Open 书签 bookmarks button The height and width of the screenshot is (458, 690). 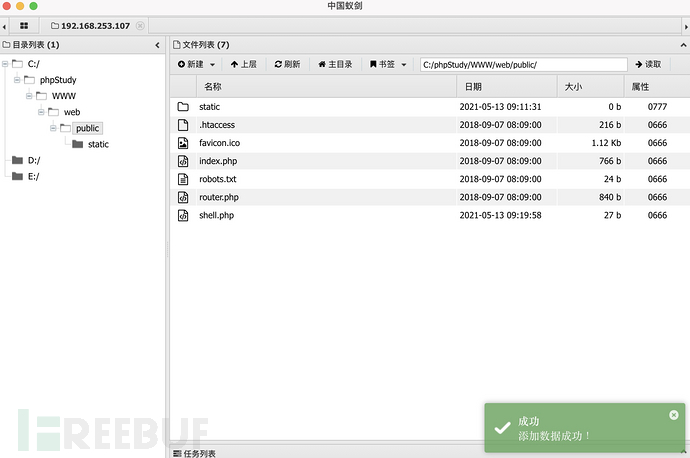click(382, 64)
